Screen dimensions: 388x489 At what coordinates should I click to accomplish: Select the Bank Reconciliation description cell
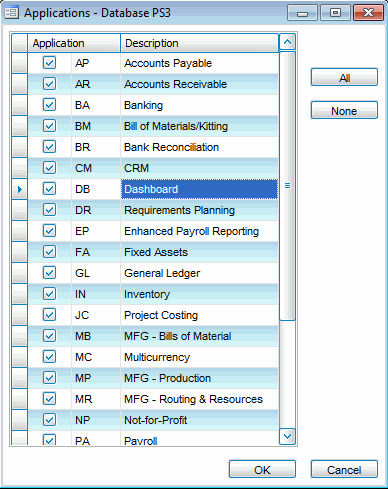coord(199,147)
